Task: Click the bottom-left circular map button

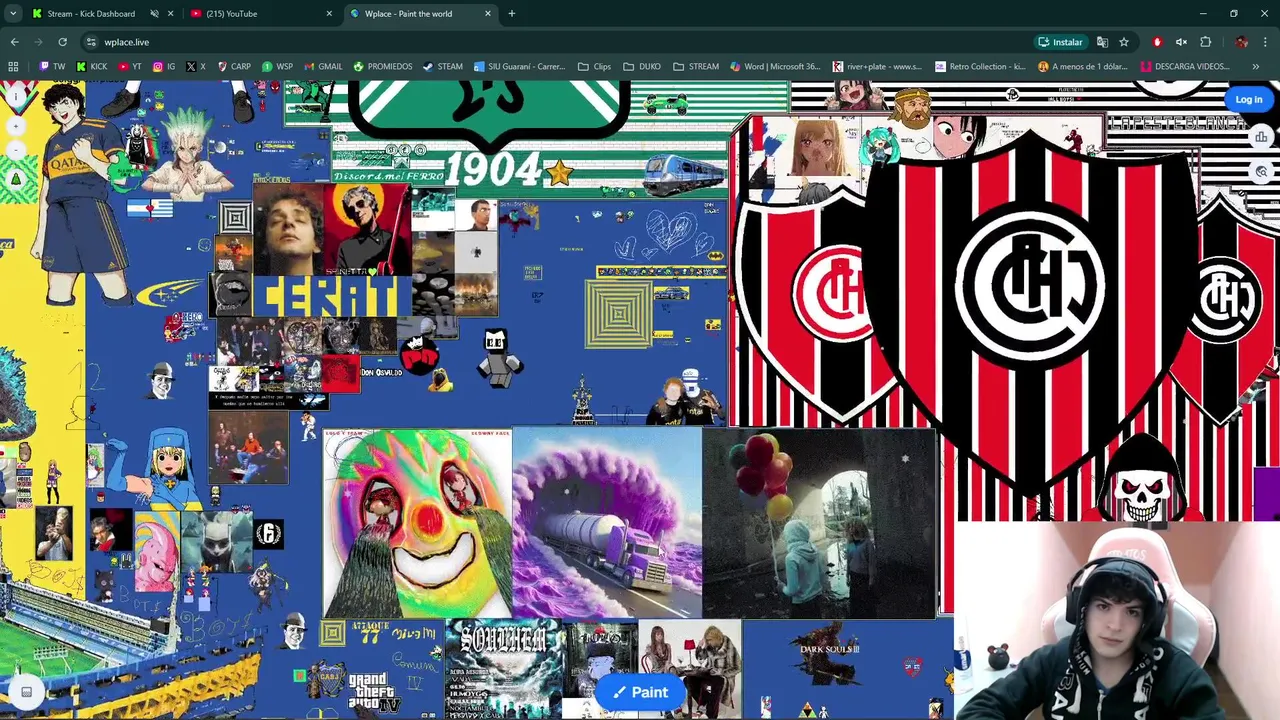Action: (x=26, y=692)
